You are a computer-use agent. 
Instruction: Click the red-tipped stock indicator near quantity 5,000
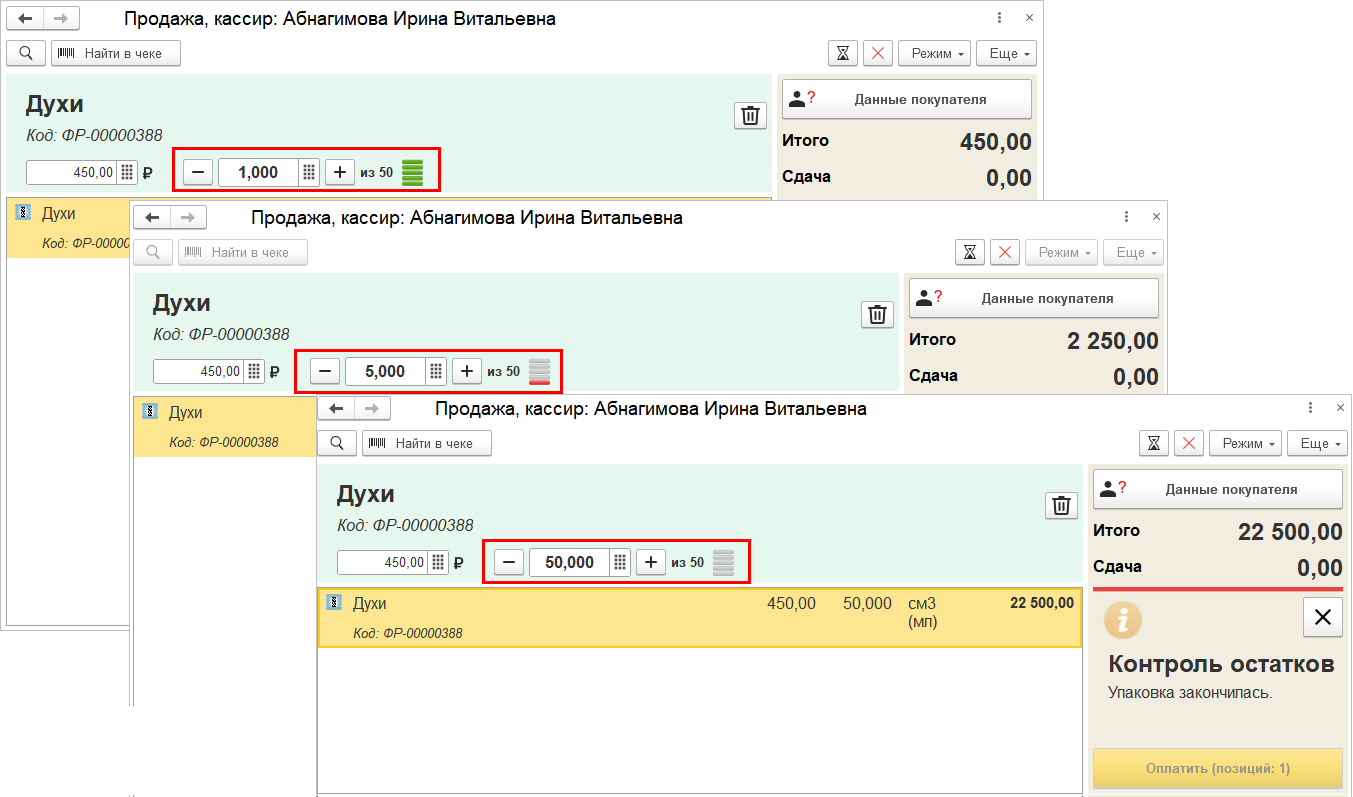(539, 371)
